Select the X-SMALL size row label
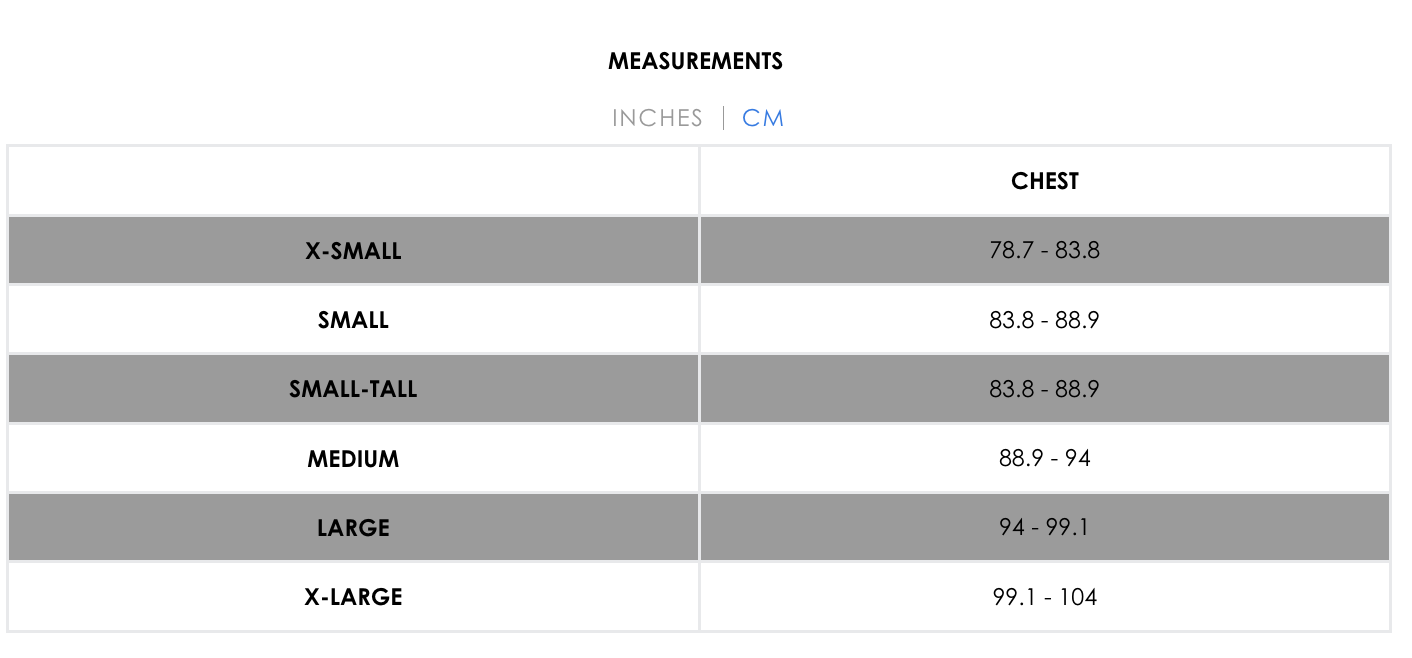Image resolution: width=1412 pixels, height=658 pixels. tap(353, 251)
